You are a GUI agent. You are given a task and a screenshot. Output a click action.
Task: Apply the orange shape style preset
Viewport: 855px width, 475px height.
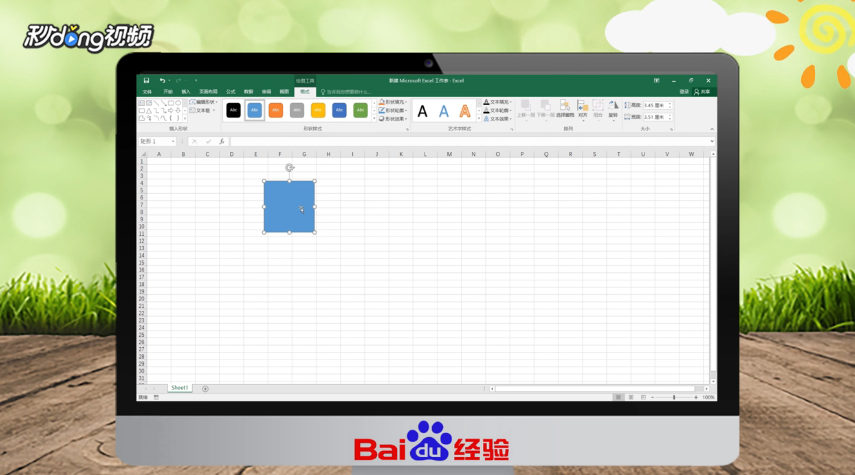[276, 110]
